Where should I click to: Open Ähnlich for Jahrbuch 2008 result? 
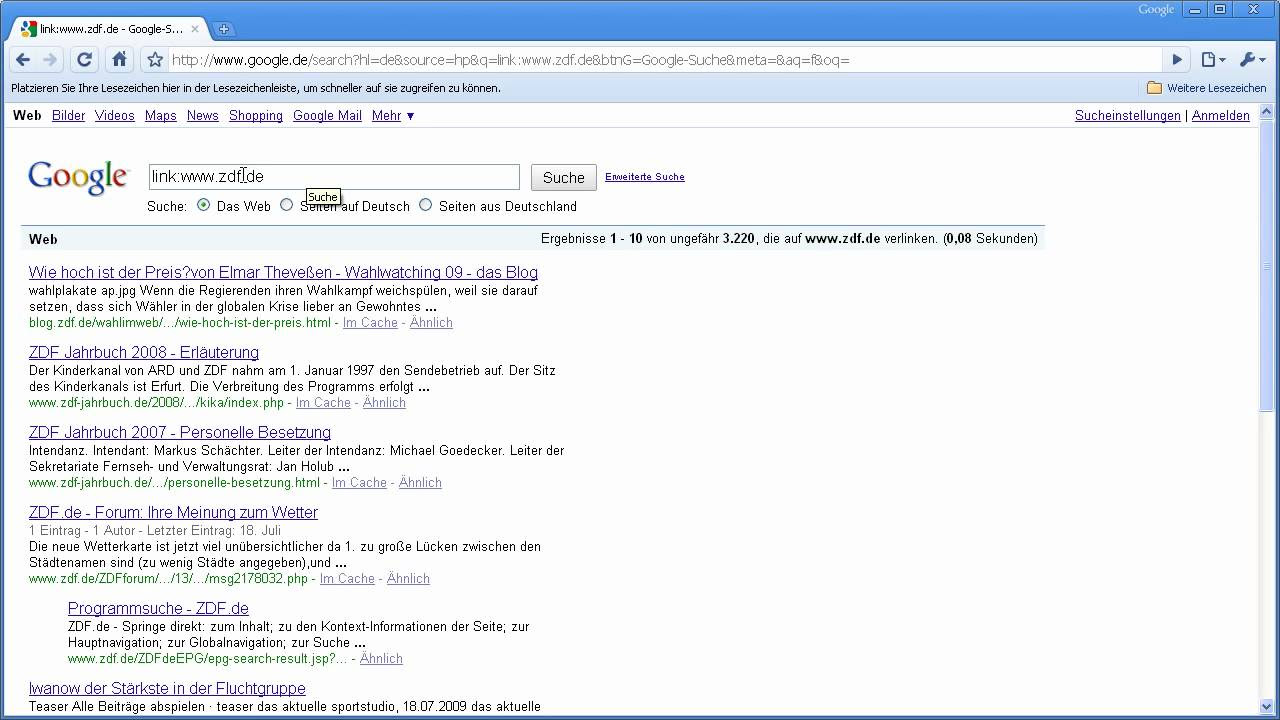coord(384,403)
